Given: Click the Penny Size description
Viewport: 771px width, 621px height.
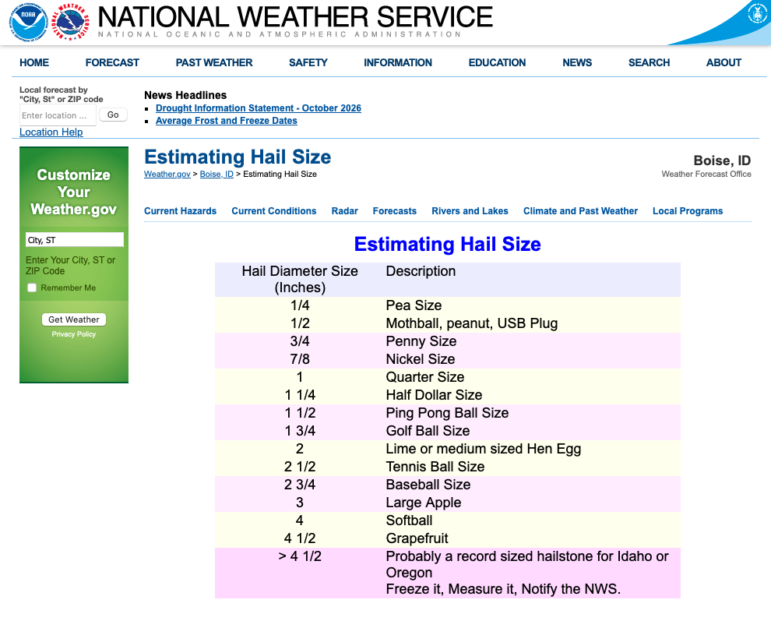Looking at the screenshot, I should [421, 341].
